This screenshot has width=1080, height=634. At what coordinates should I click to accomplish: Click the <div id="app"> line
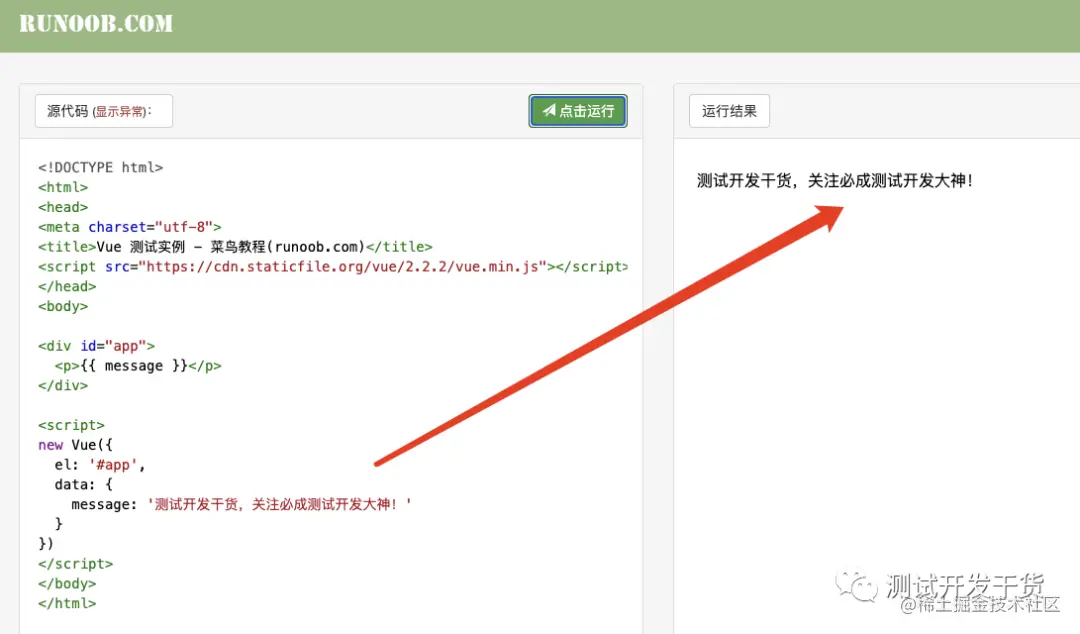[96, 346]
